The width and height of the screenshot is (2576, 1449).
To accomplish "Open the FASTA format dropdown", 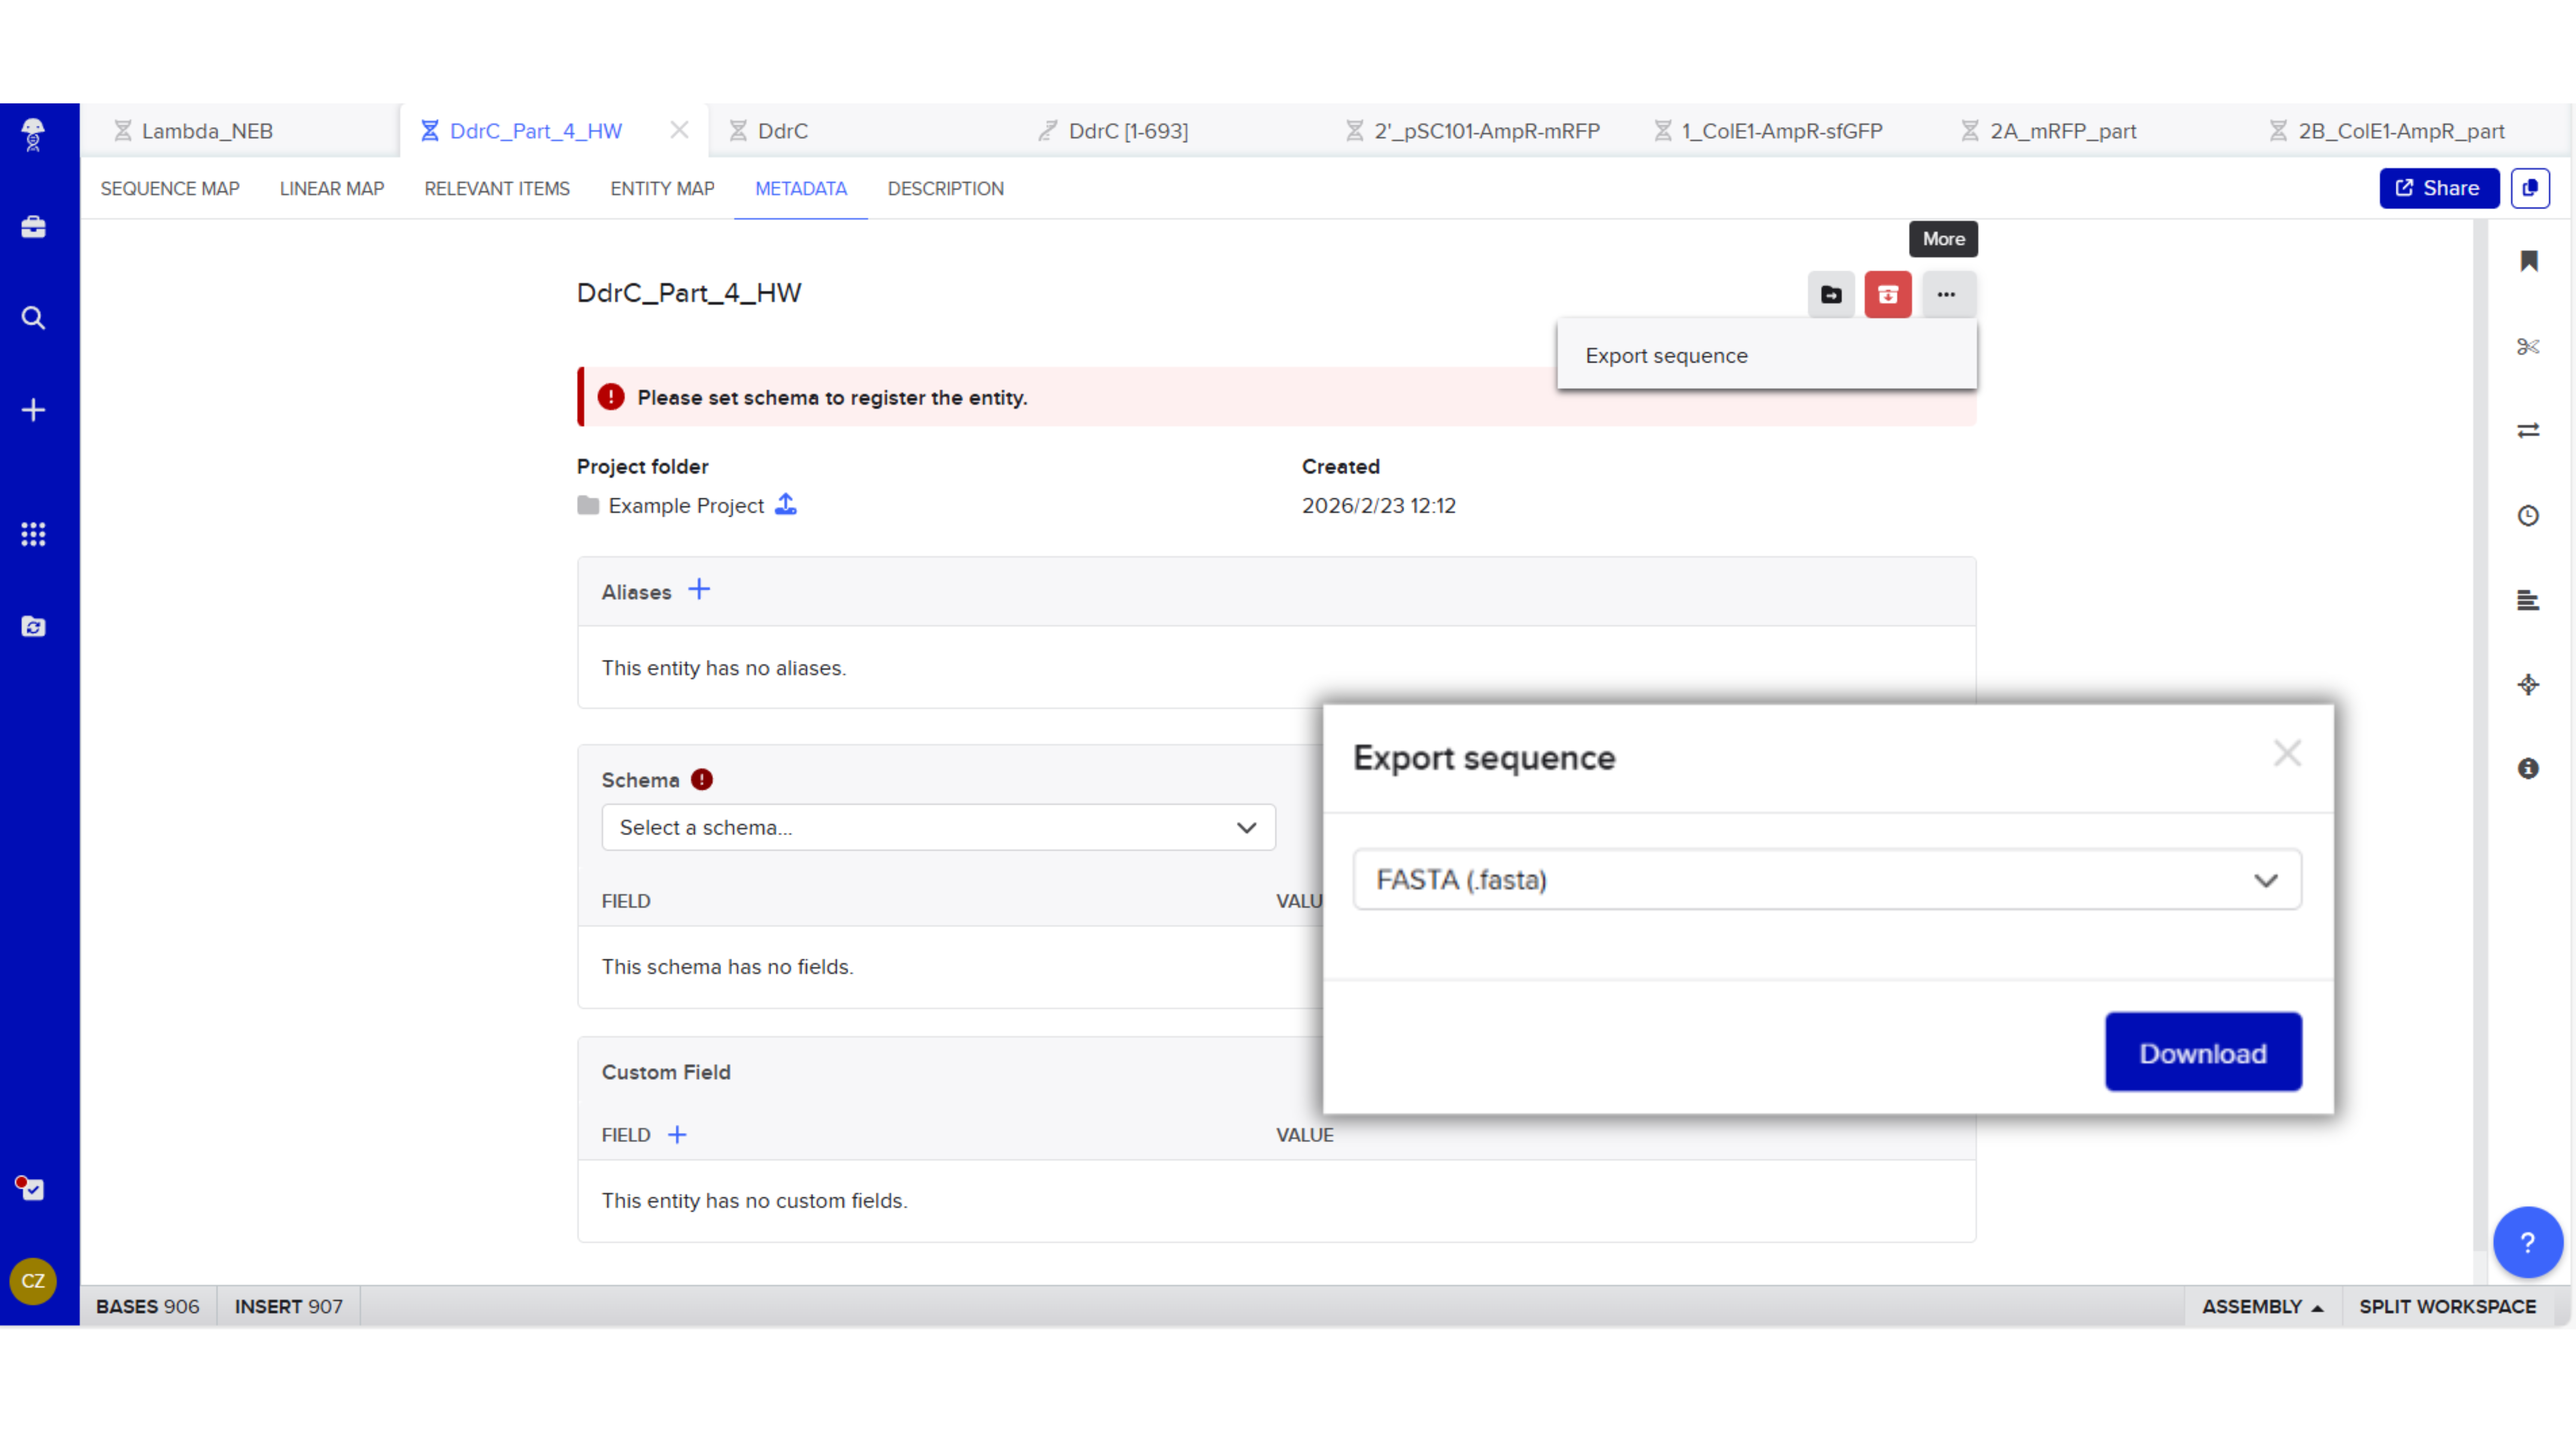I will click(x=1826, y=879).
